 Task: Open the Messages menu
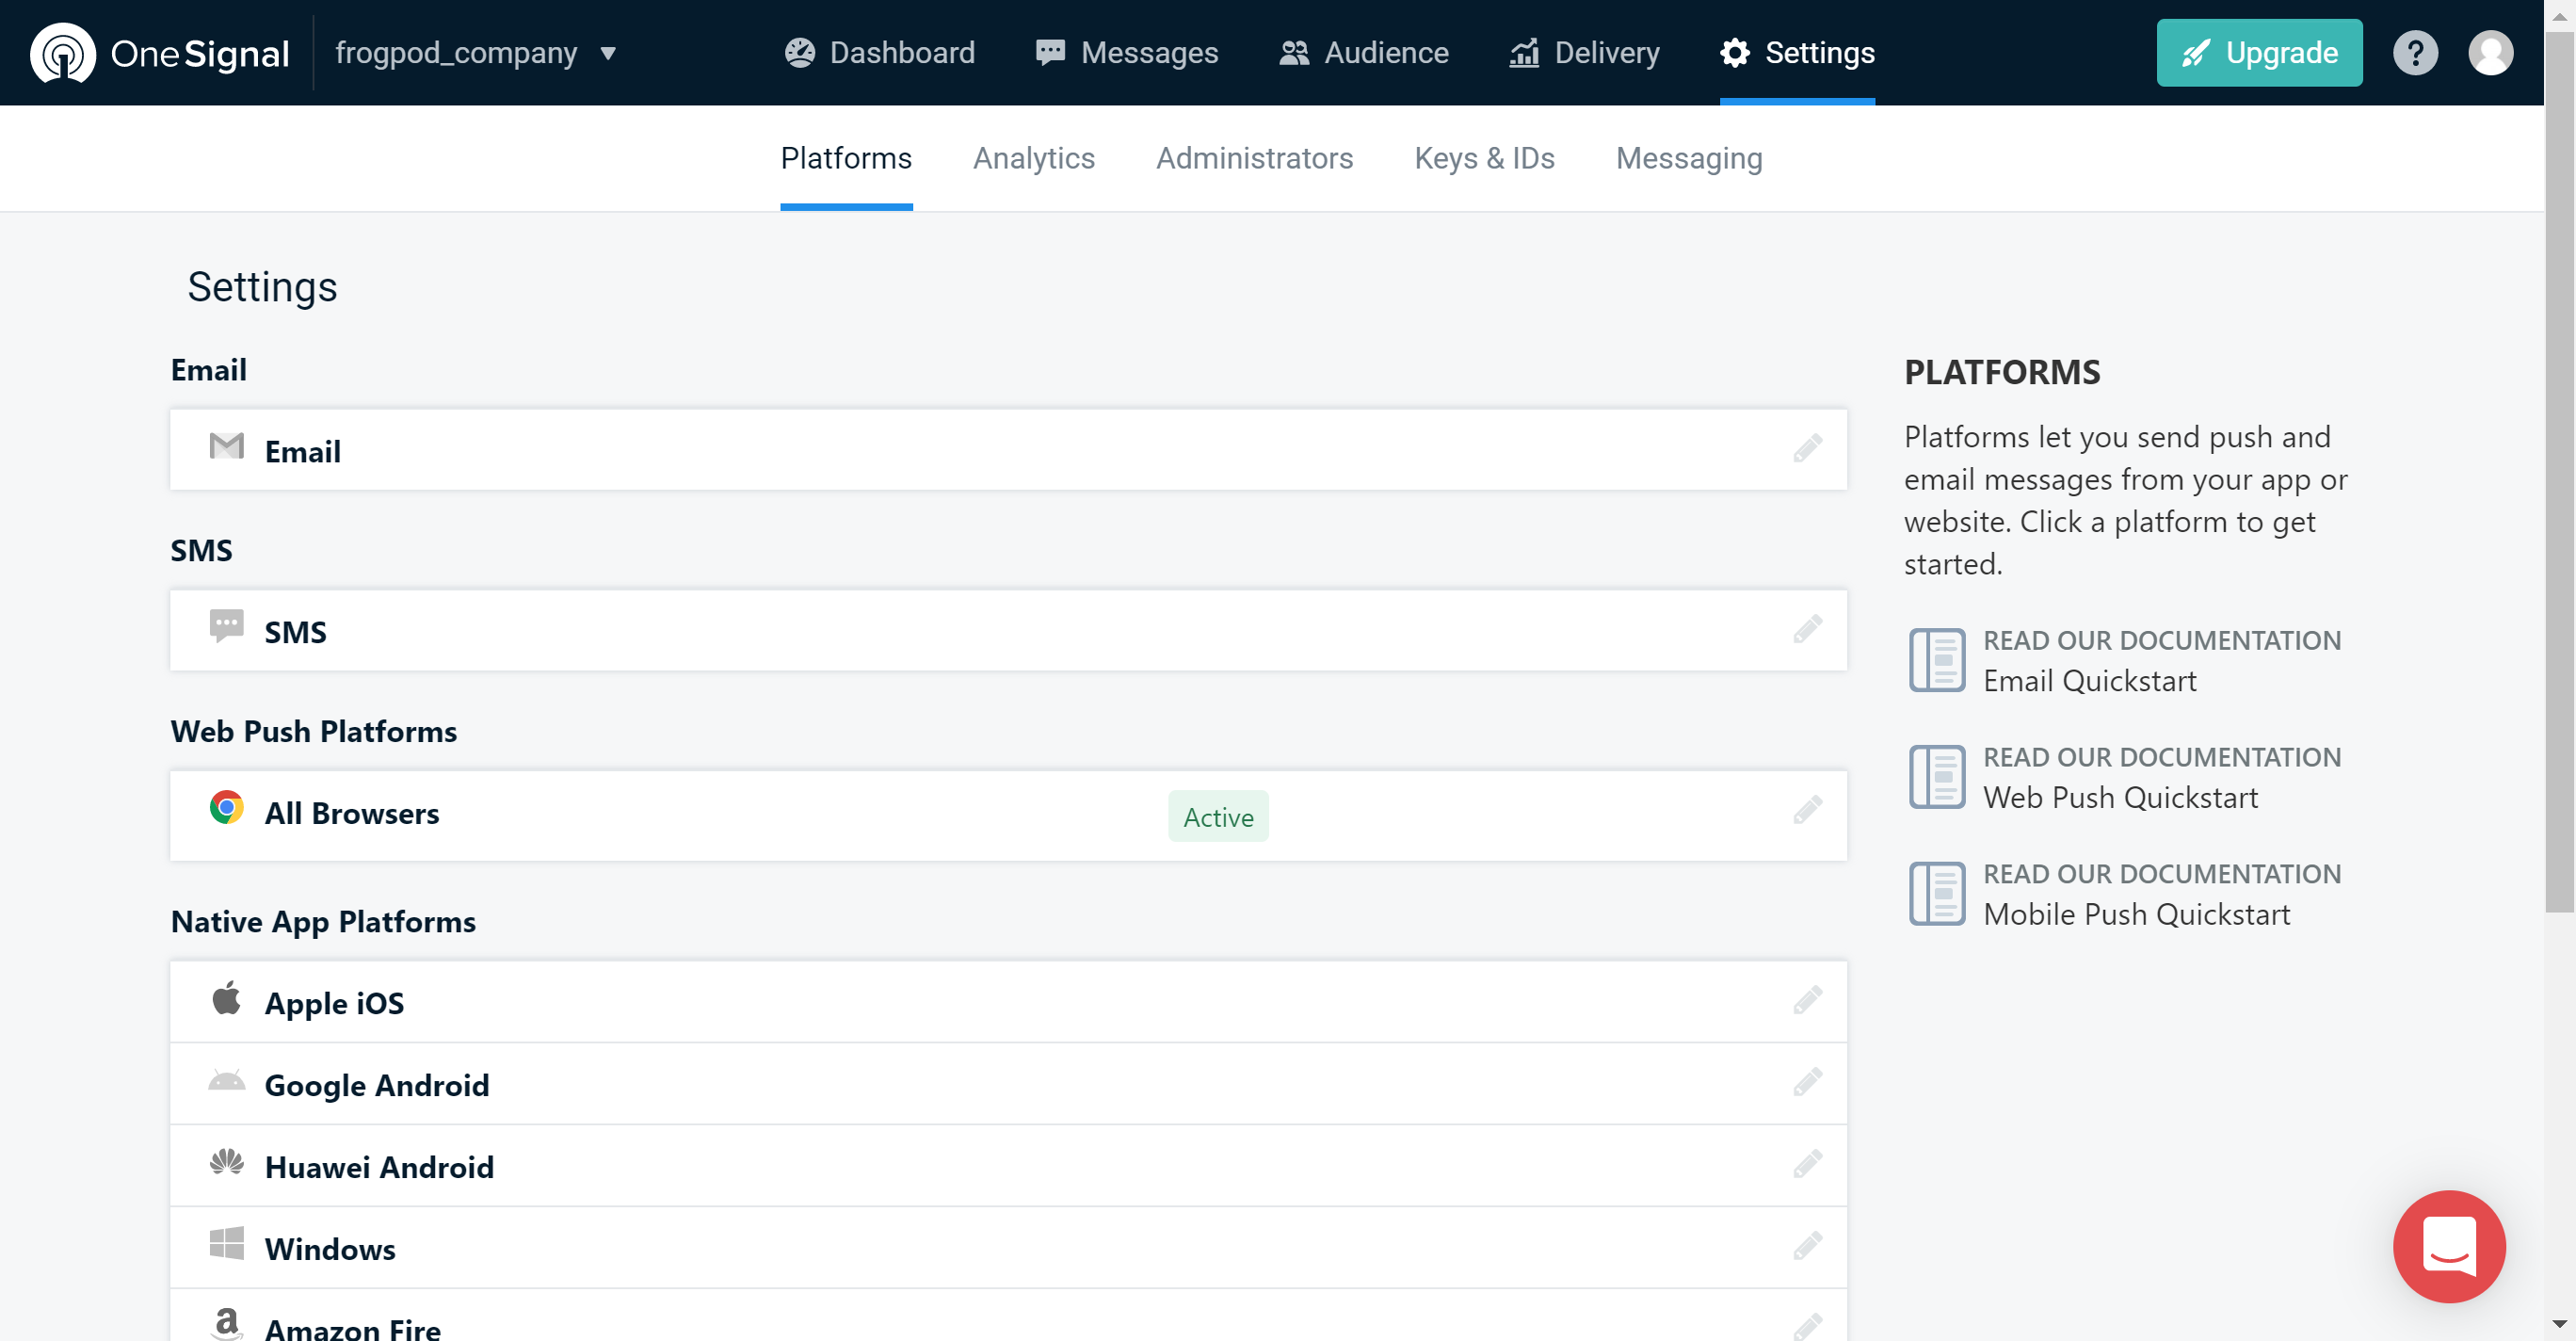1127,53
